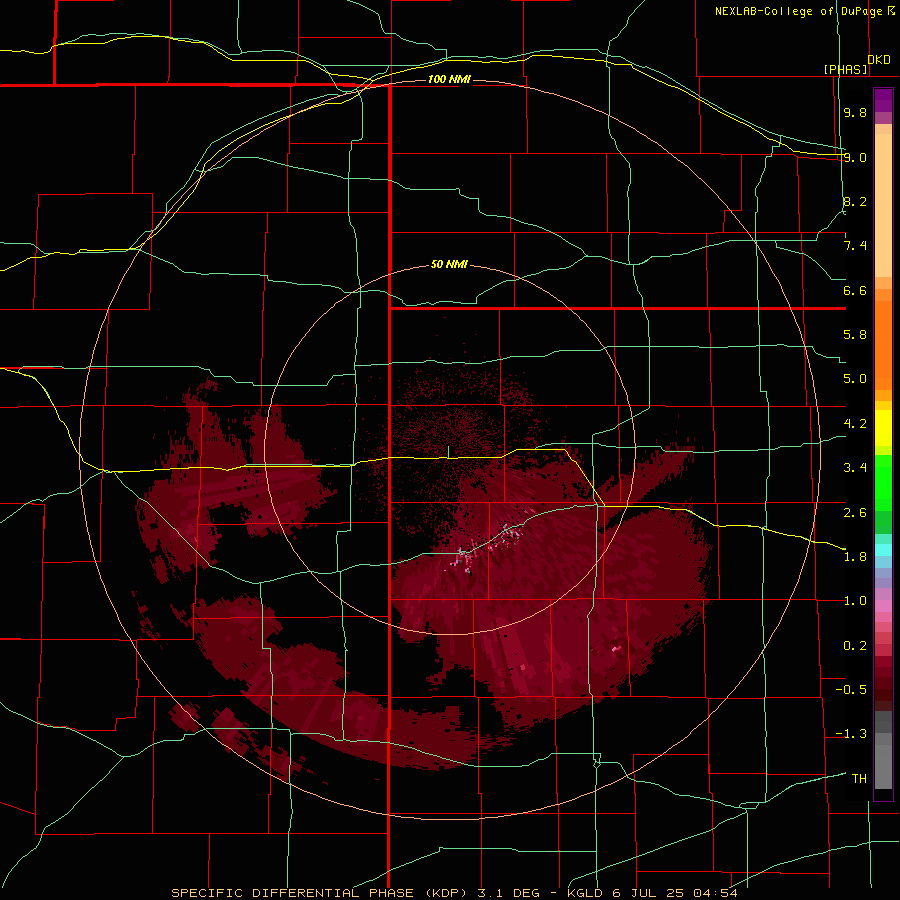900x900 pixels.
Task: Click the 8.2 value on the color scale
Action: pyautogui.click(x=855, y=201)
